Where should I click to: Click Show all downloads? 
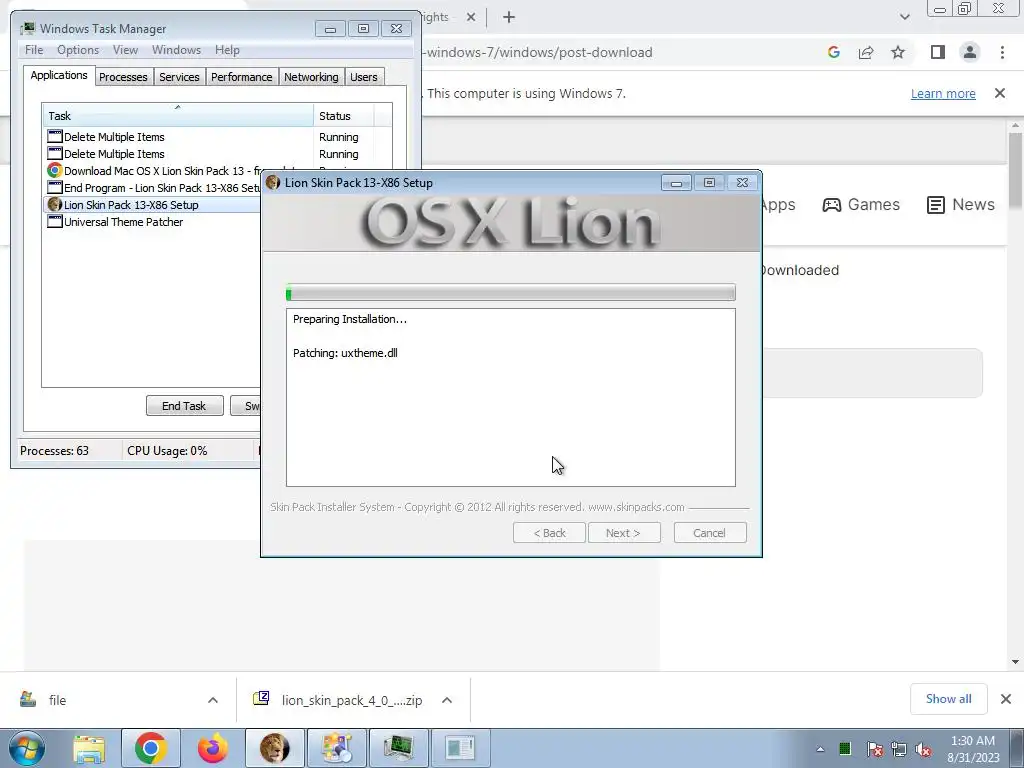[948, 699]
